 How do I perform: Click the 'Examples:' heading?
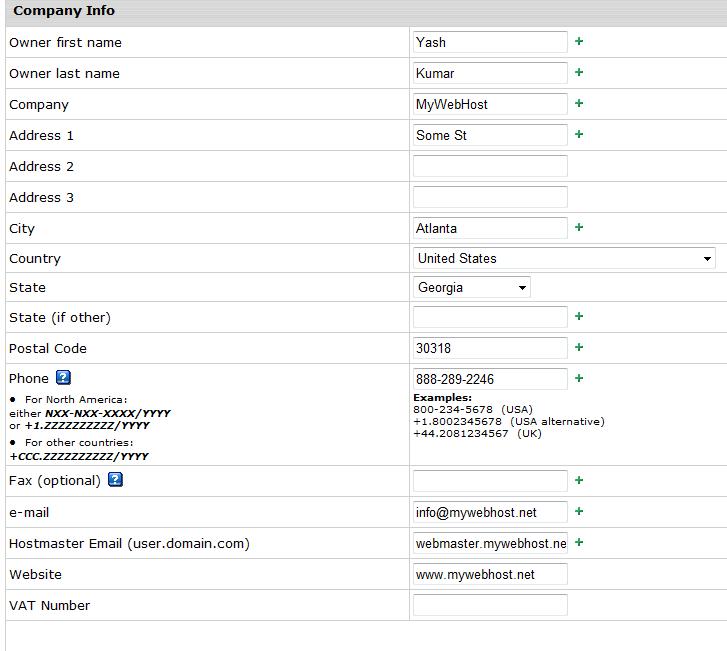(442, 397)
